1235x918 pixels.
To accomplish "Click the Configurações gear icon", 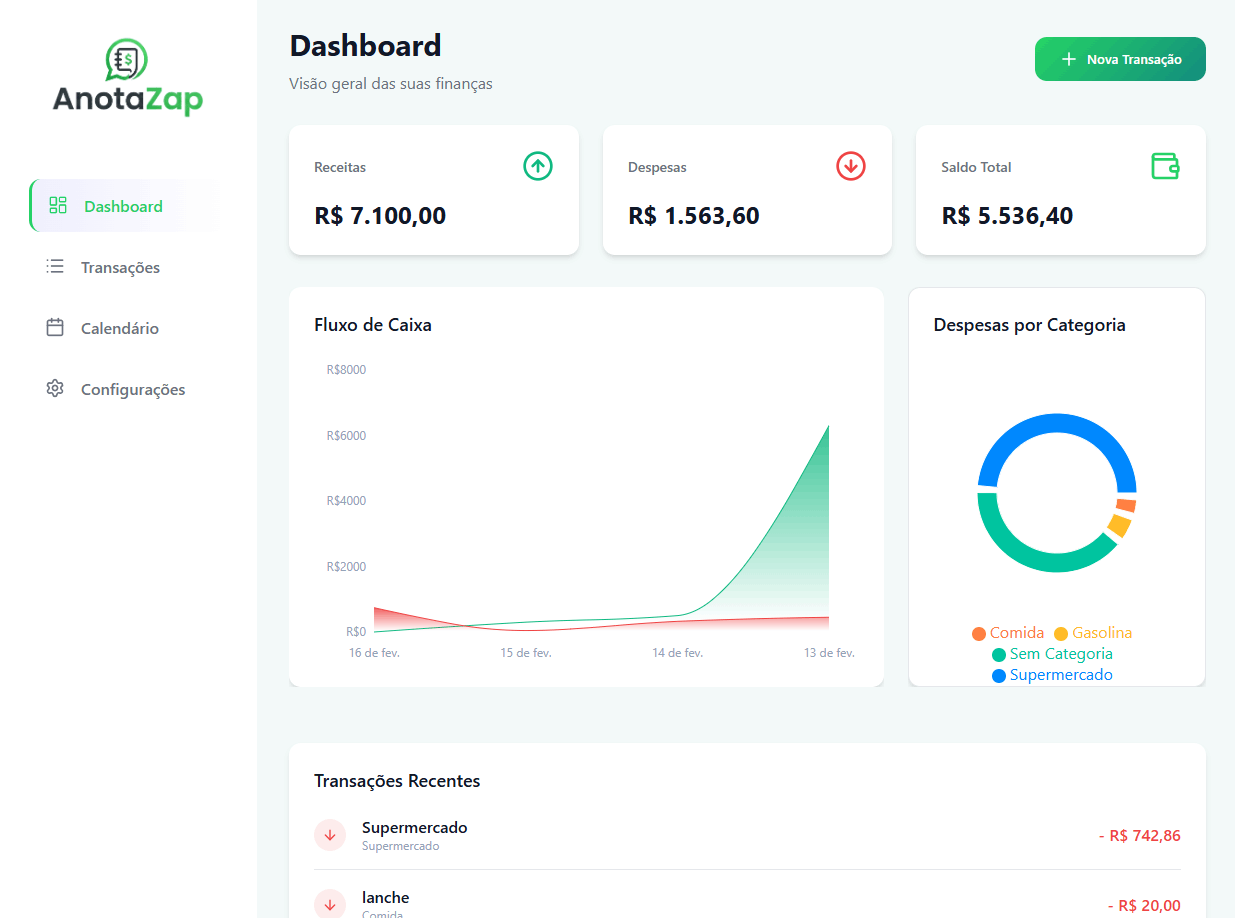I will coord(55,389).
